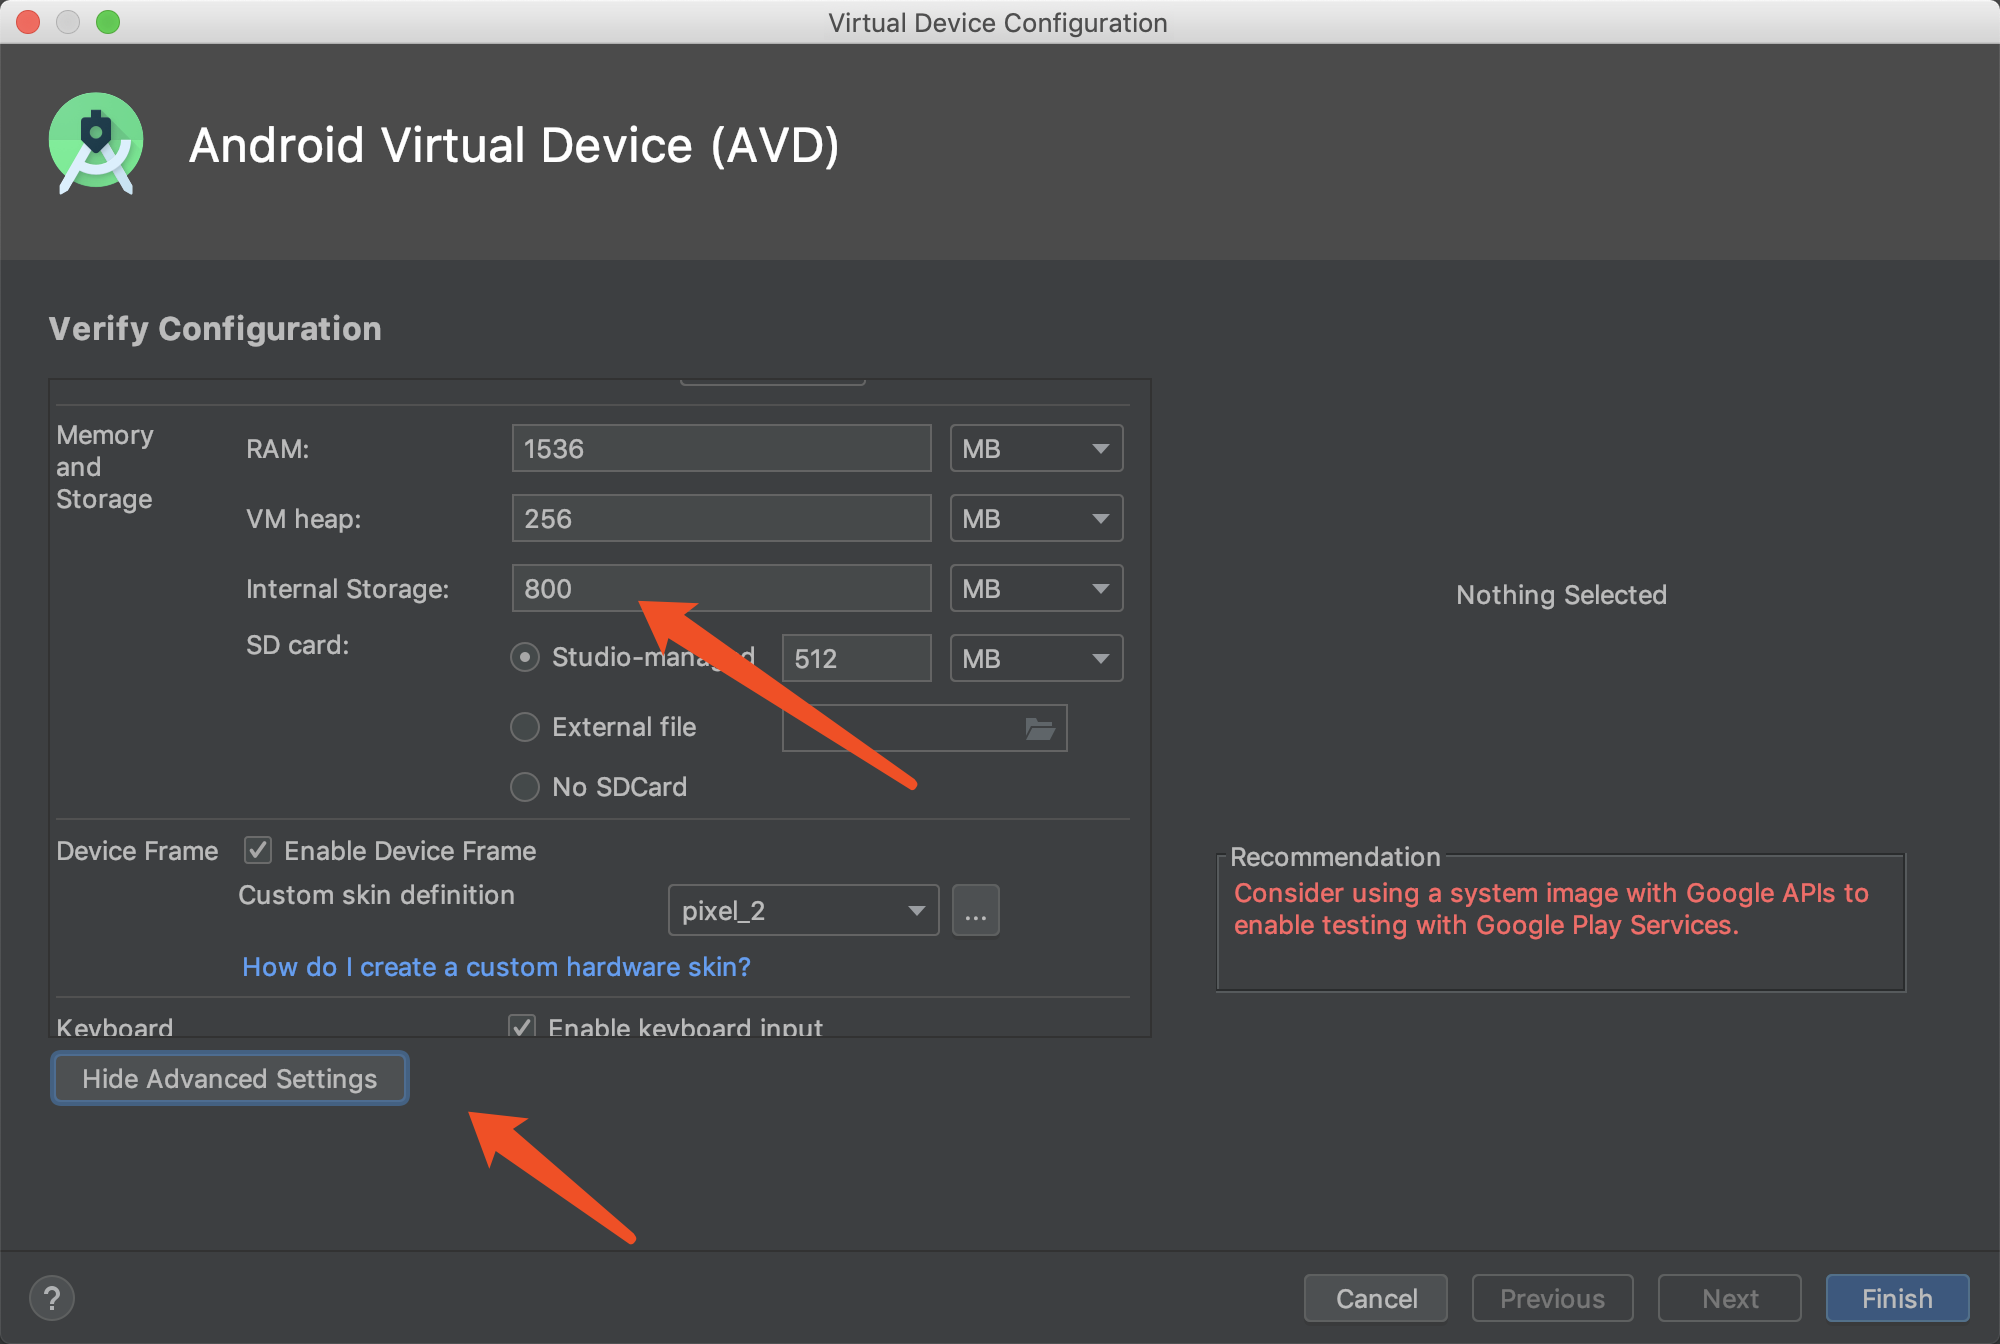Open the Internal Storage unit dropdown
Screen dimensions: 2000x1344
1036,589
